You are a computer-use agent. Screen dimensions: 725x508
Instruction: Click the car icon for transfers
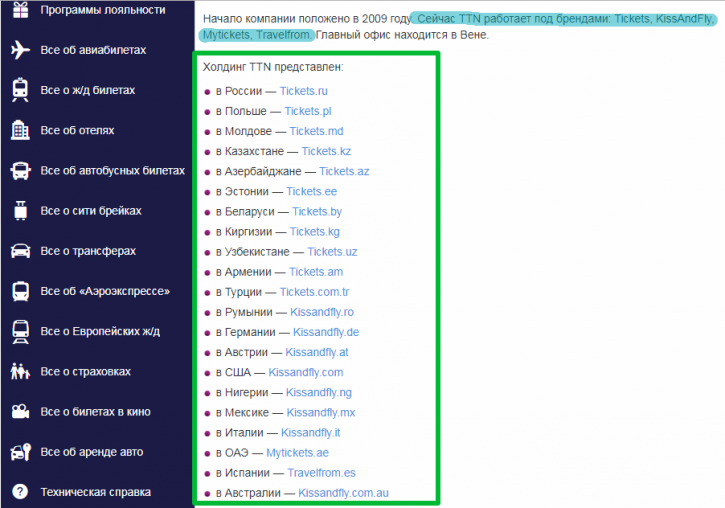click(20, 251)
